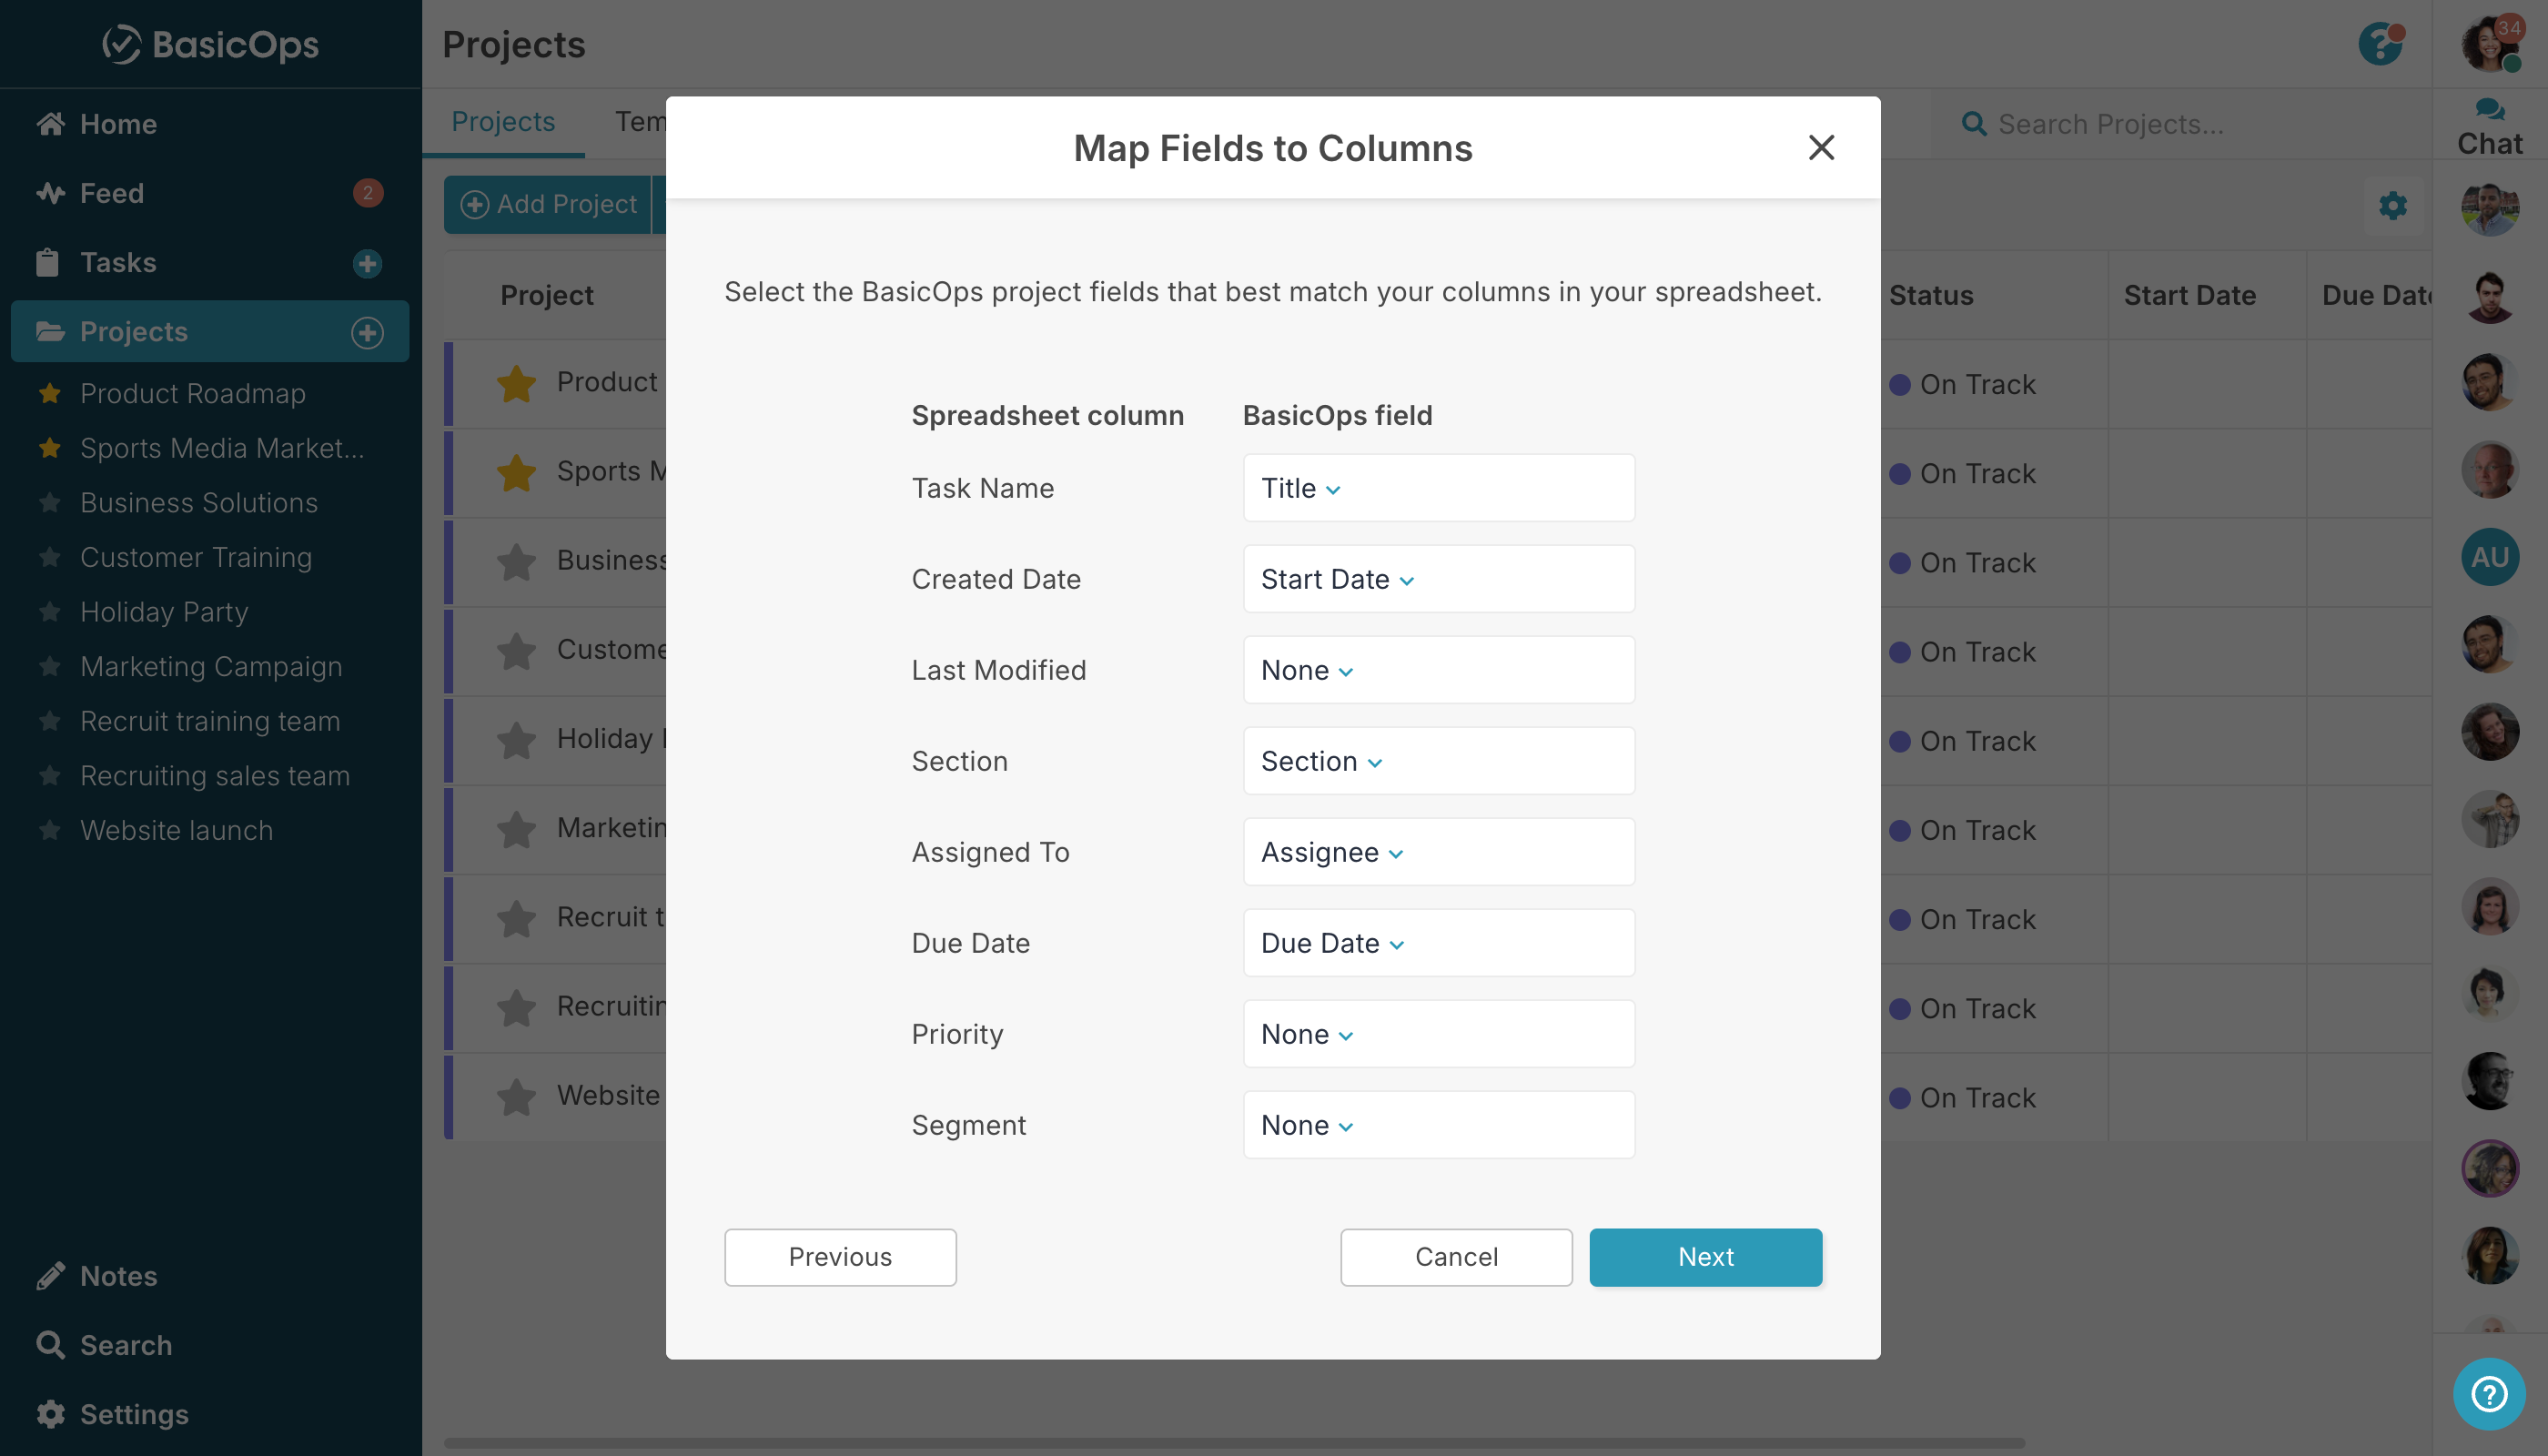
Task: Click the Home icon in the sidebar
Action: click(50, 124)
